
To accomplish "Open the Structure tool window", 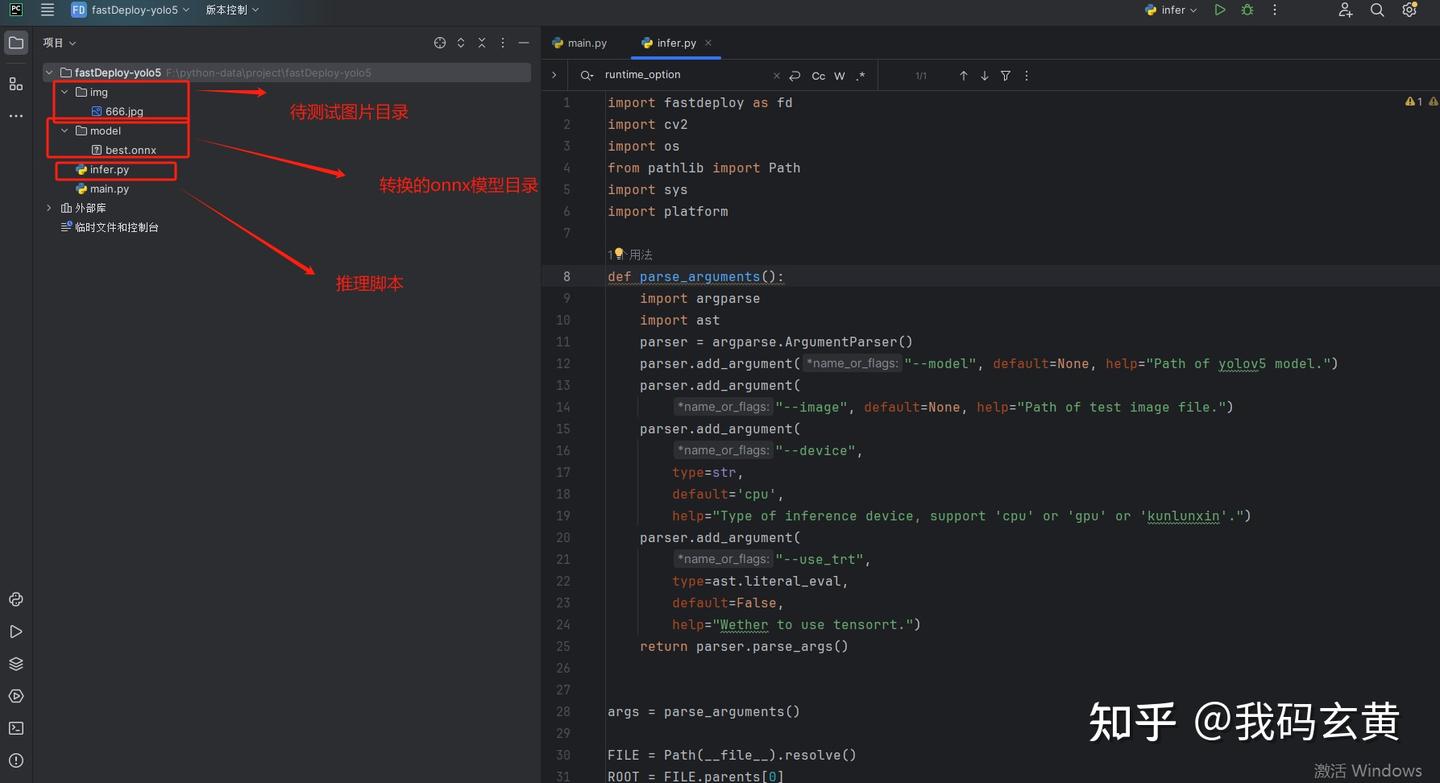I will 16,84.
